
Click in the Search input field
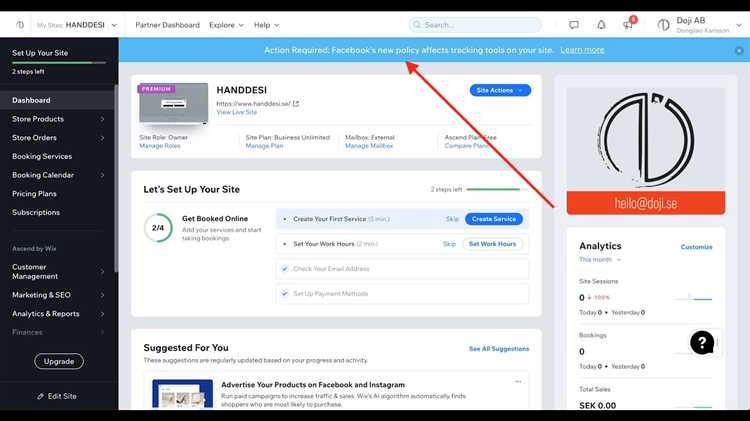point(475,25)
